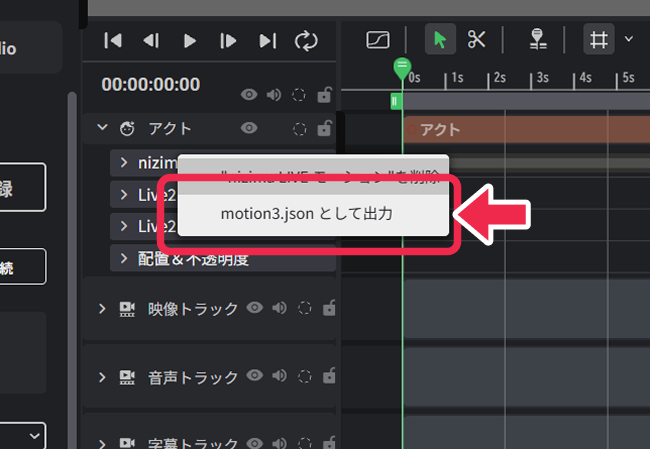650x449 pixels.
Task: Expand the 音声トラック row
Action: point(102,376)
